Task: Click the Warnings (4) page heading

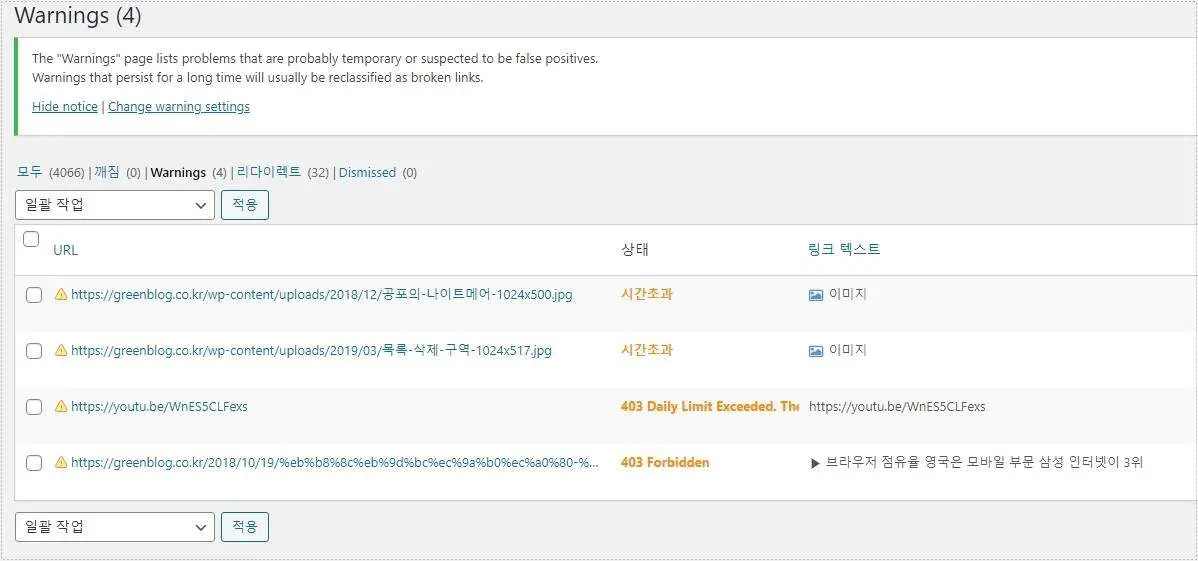Action: [x=78, y=15]
